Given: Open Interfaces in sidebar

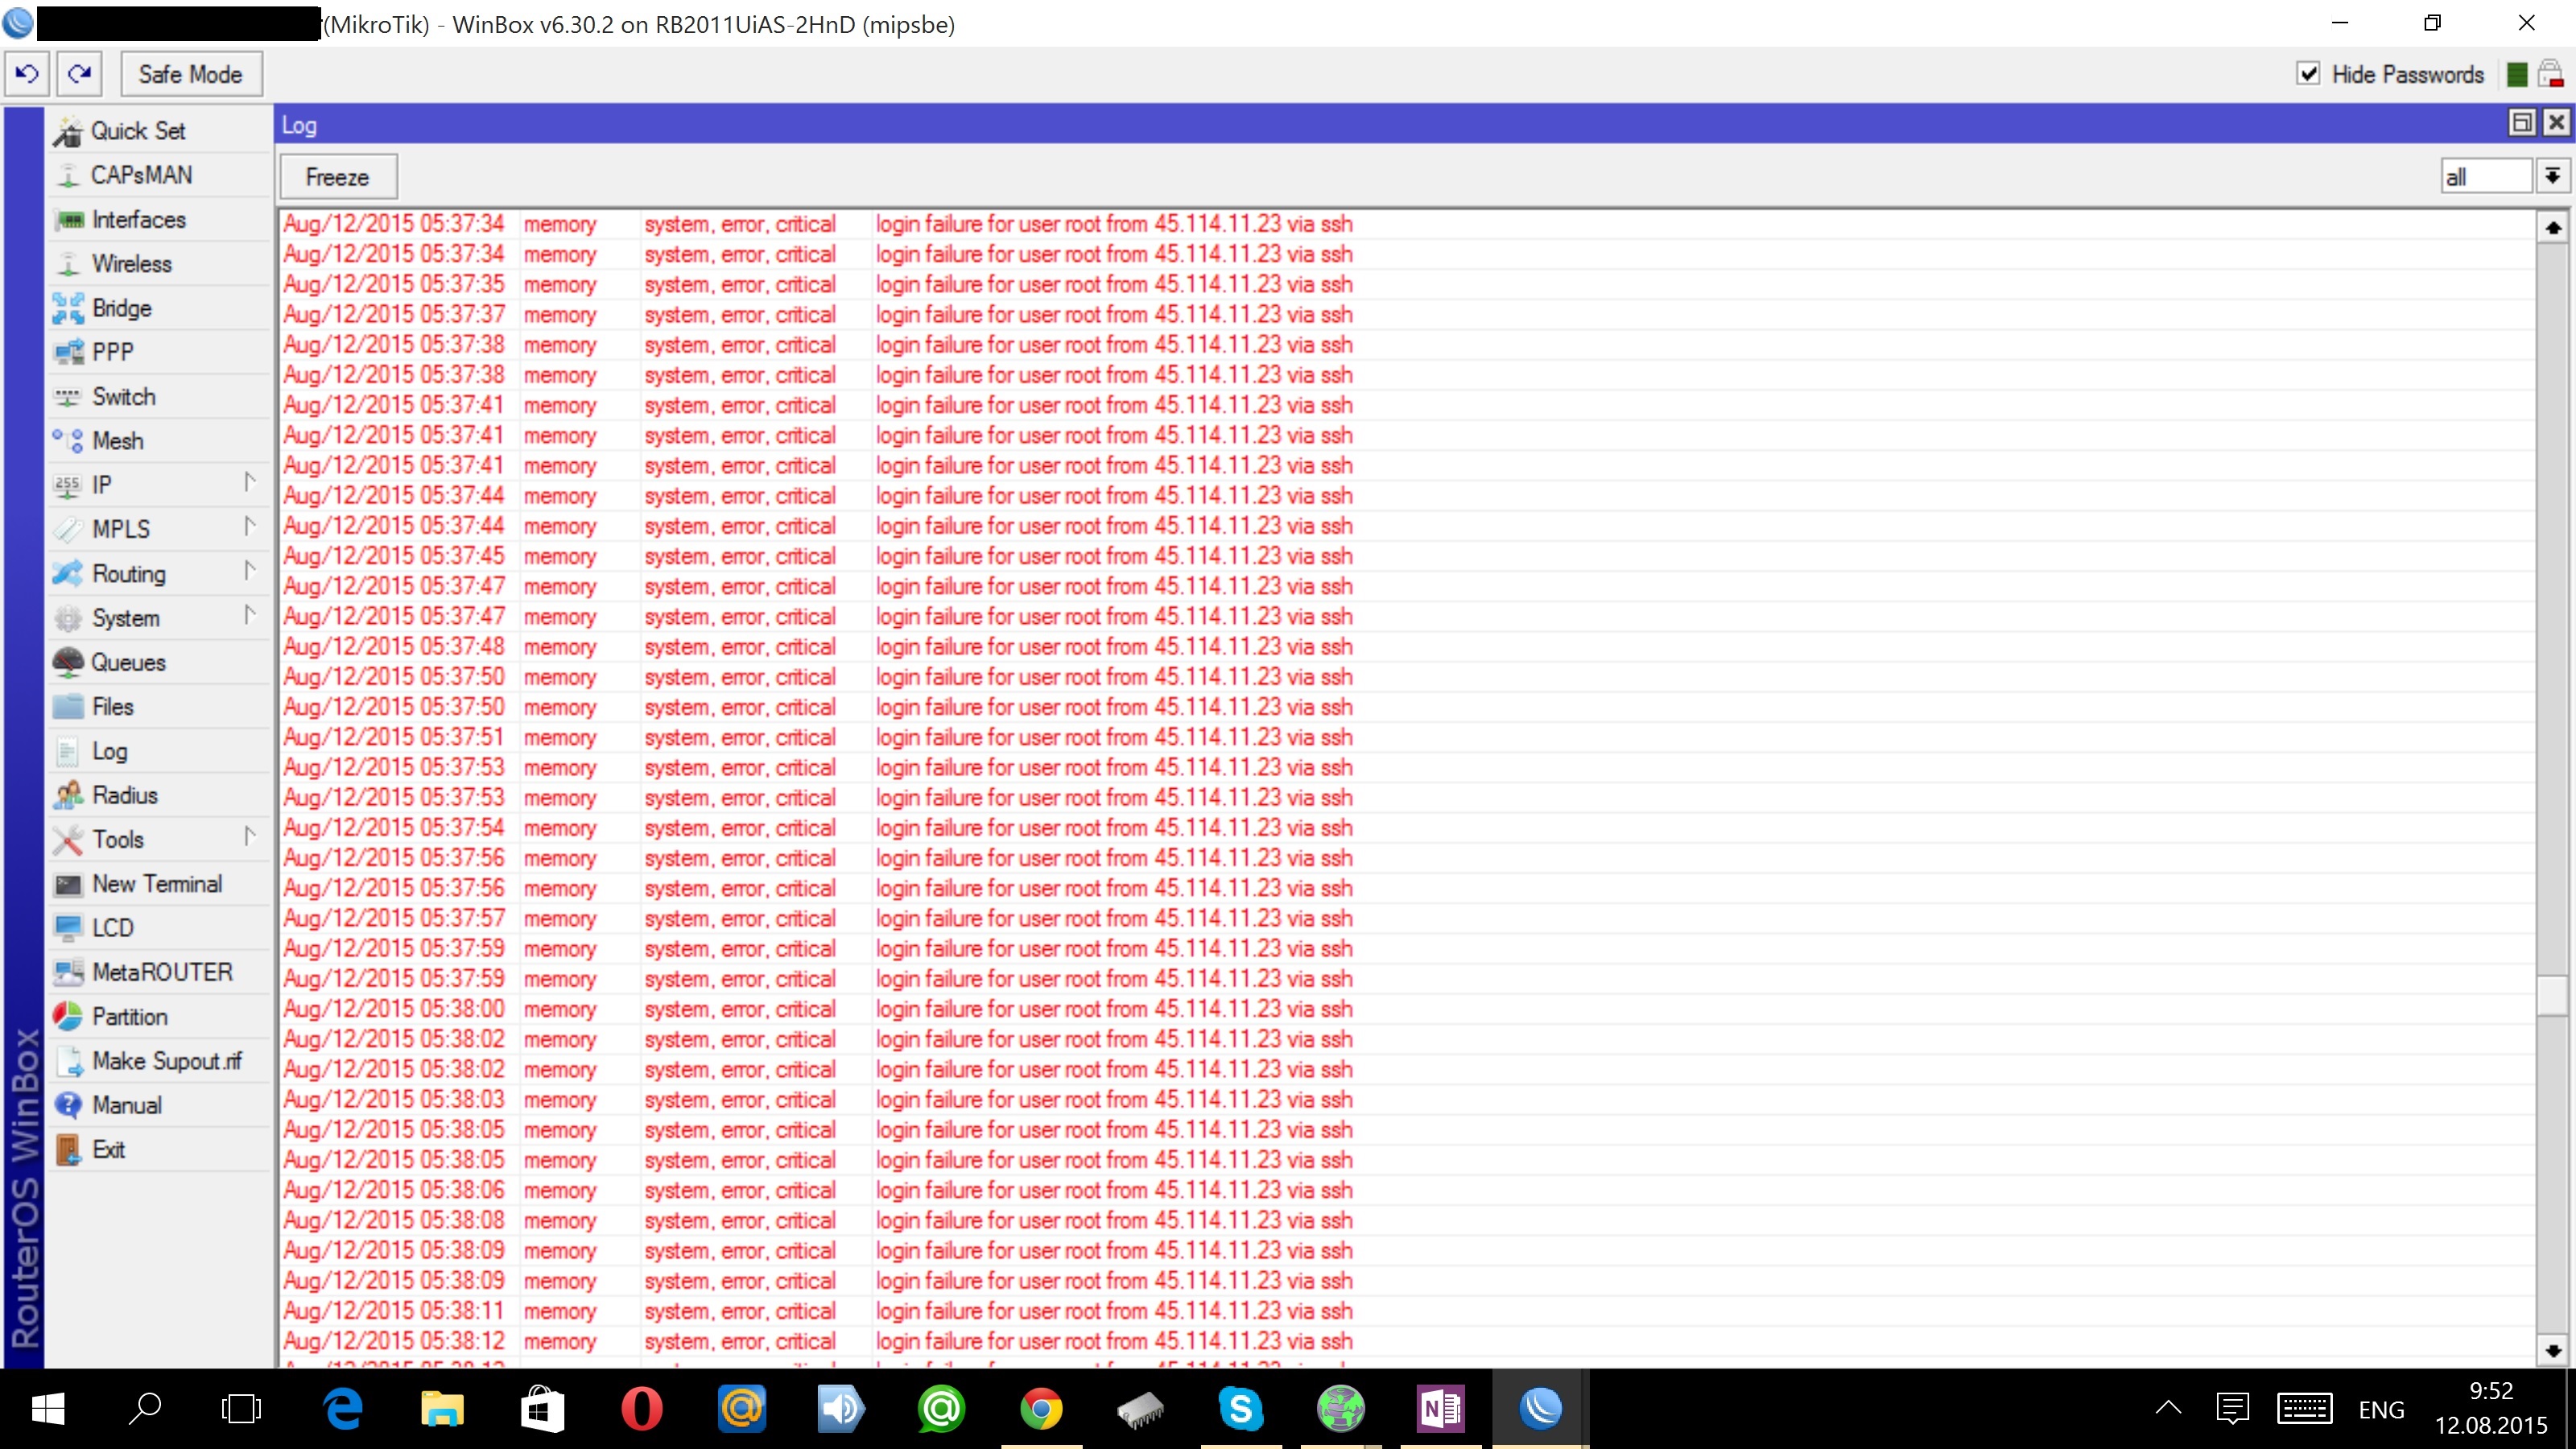Looking at the screenshot, I should click(x=138, y=220).
